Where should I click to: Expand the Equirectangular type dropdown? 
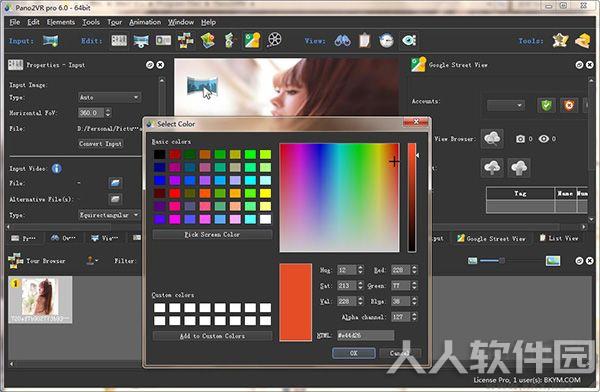(x=109, y=215)
